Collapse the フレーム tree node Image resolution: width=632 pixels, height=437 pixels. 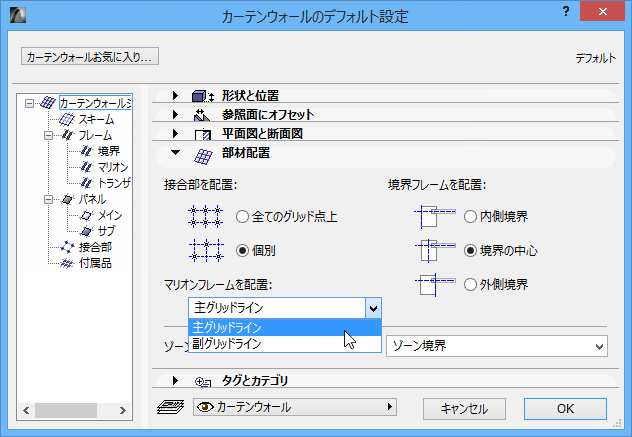click(x=48, y=135)
